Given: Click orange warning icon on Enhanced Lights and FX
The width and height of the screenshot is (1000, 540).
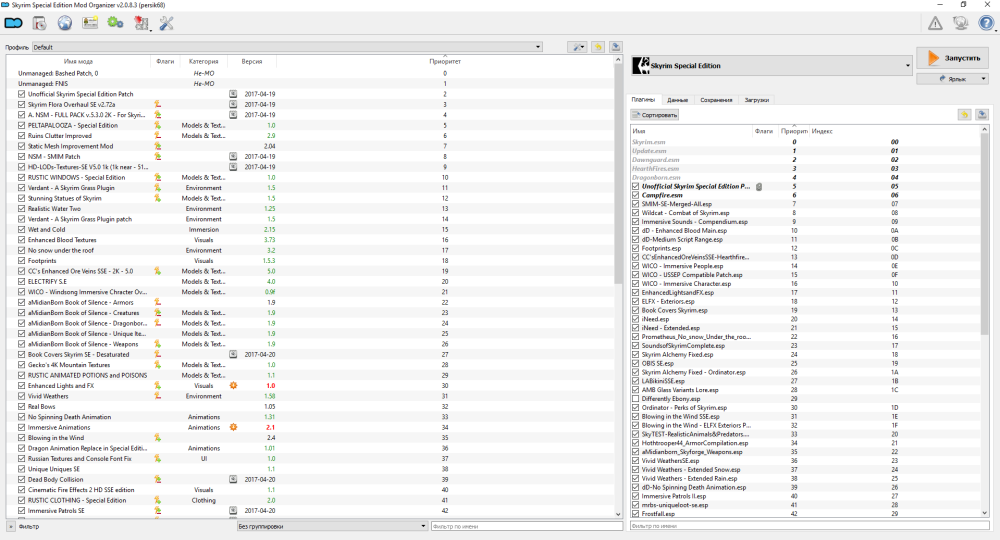Looking at the screenshot, I should pos(233,386).
